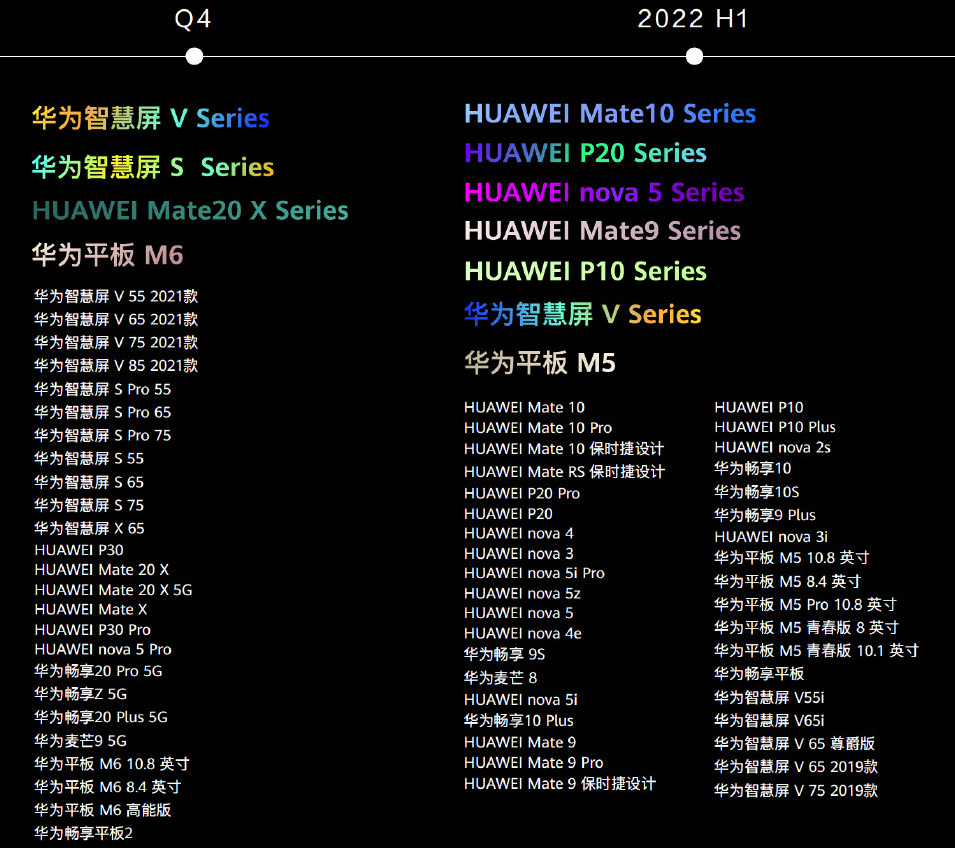
Task: Select 华为智慧屏 V 55 2021款
Action: pyautogui.click(x=116, y=297)
